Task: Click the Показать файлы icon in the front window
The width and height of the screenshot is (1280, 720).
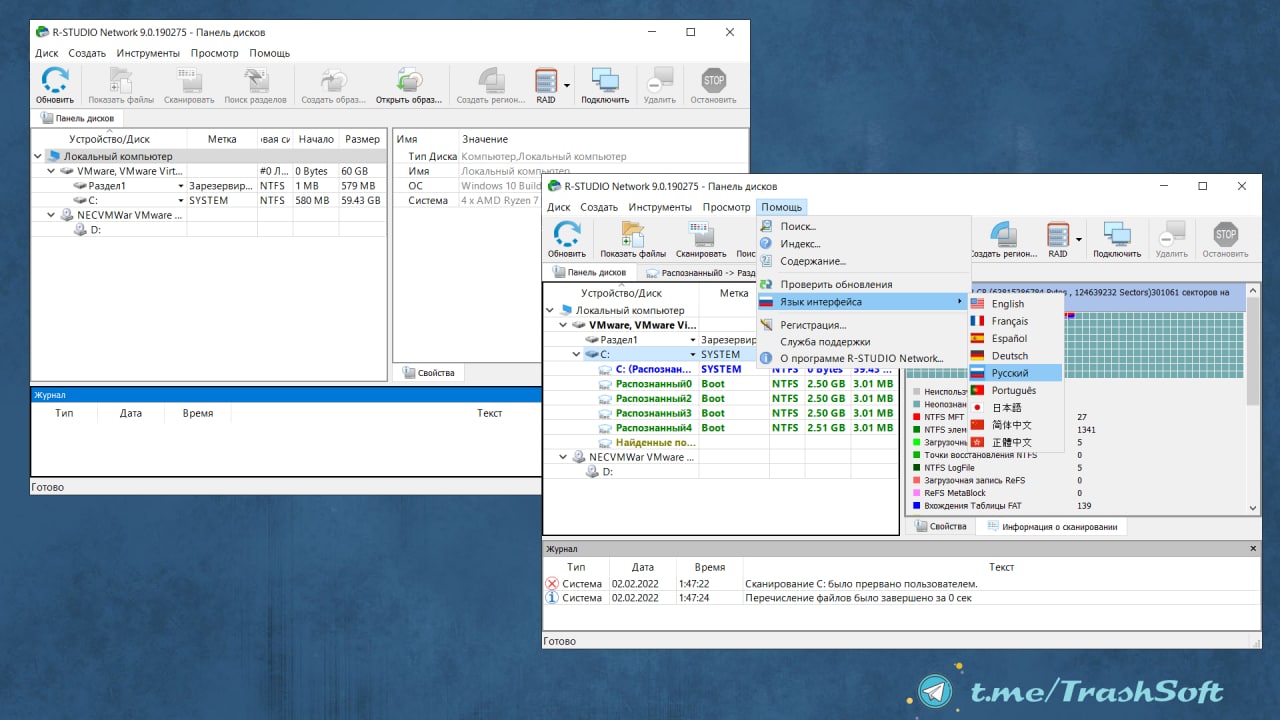Action: [632, 234]
